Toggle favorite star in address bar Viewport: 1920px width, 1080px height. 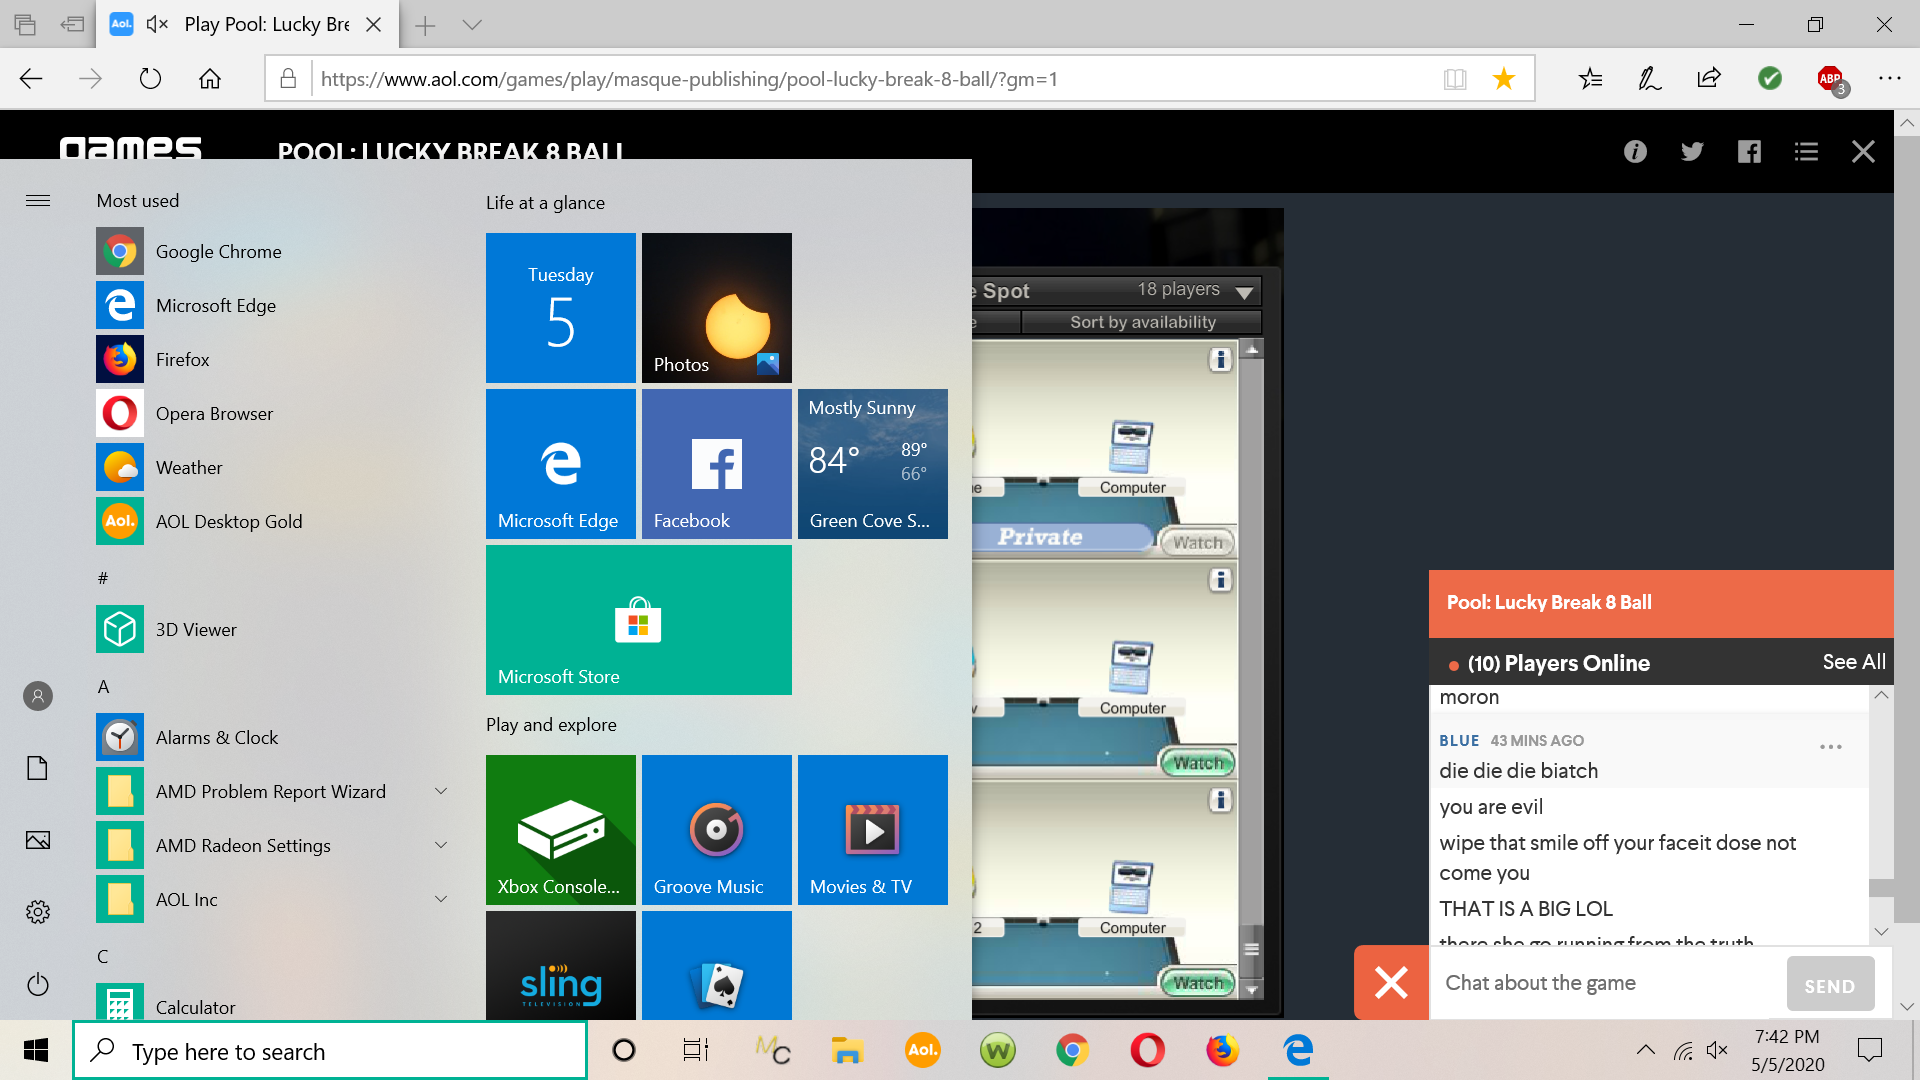tap(1503, 79)
